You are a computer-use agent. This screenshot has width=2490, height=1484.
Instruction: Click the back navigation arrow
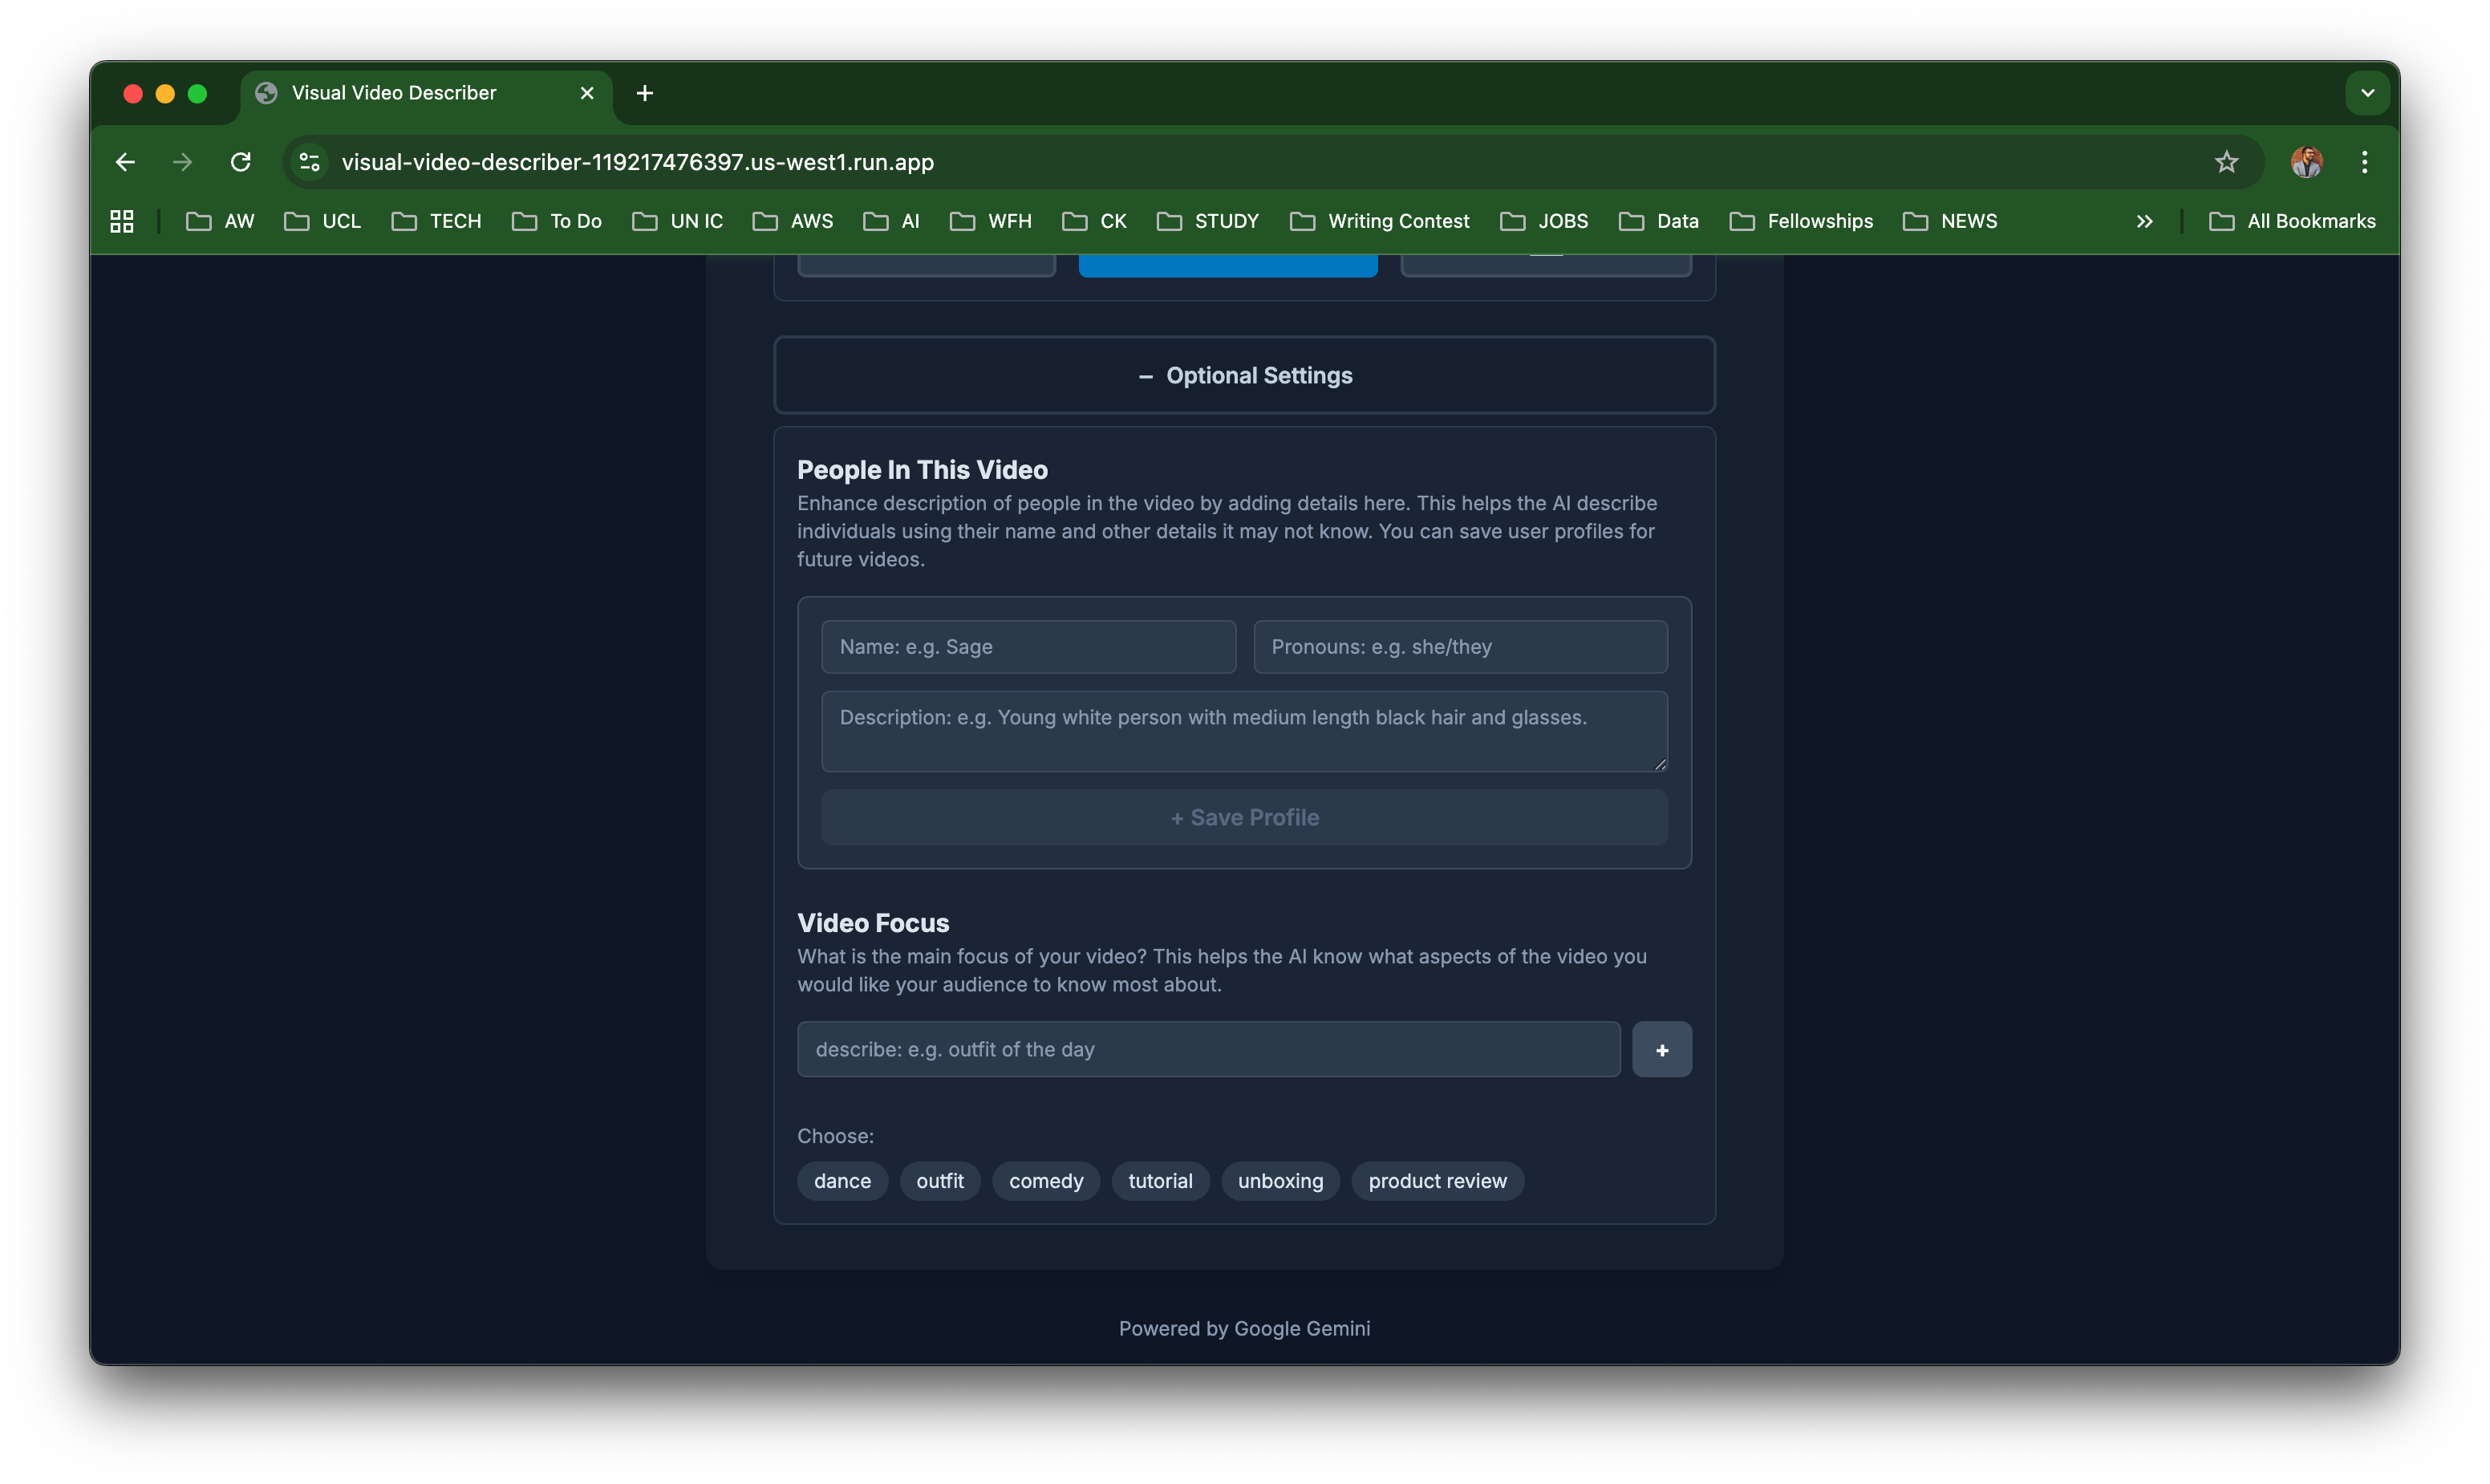pyautogui.click(x=125, y=162)
